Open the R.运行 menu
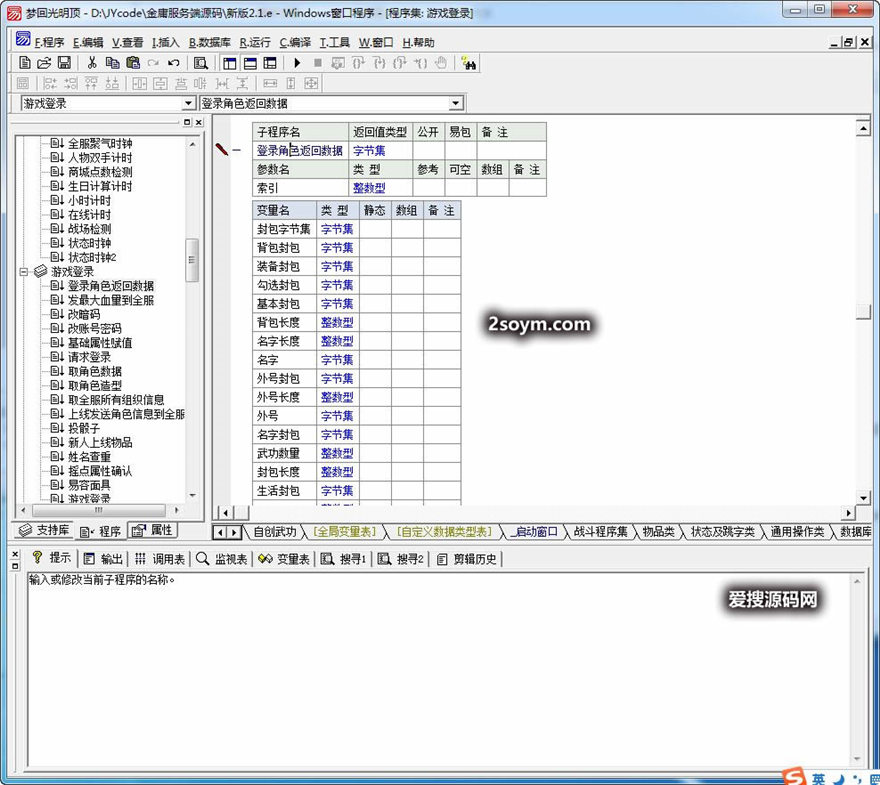Viewport: 880px width, 785px height. pos(255,43)
